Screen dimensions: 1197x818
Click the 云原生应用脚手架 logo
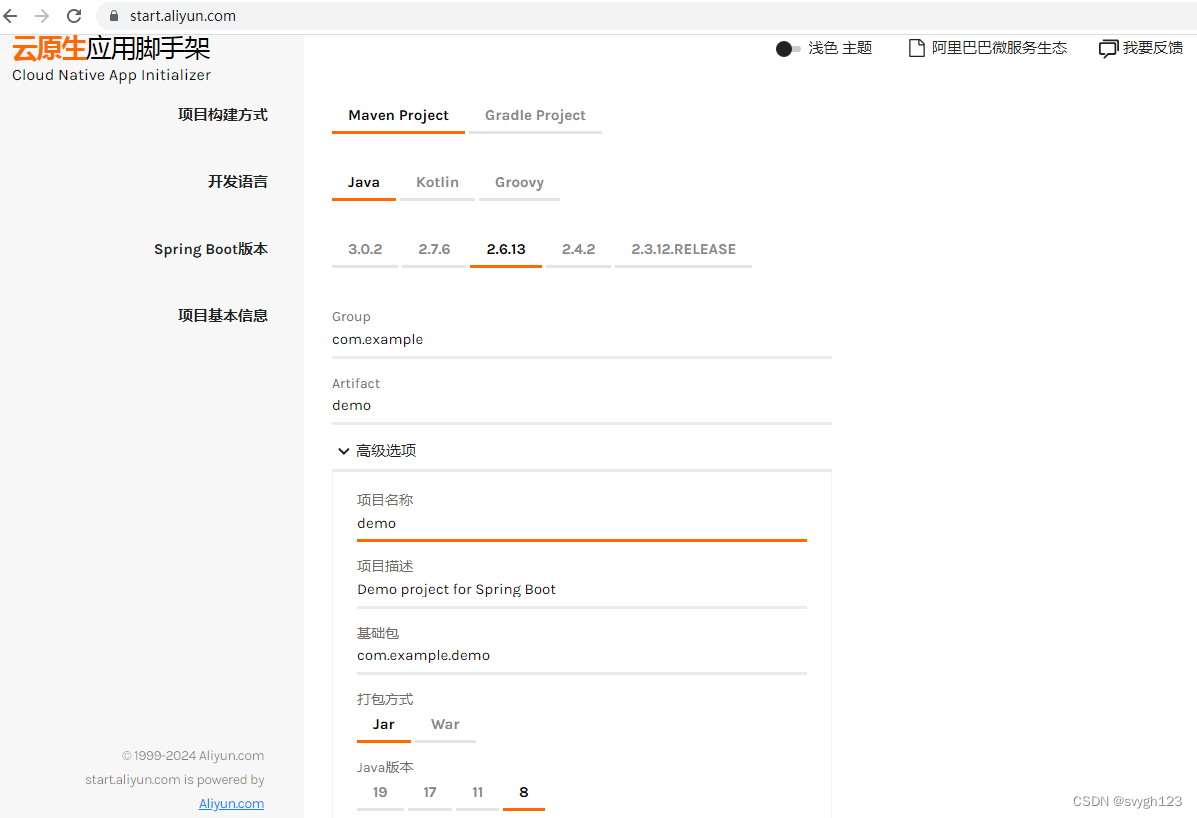[111, 49]
